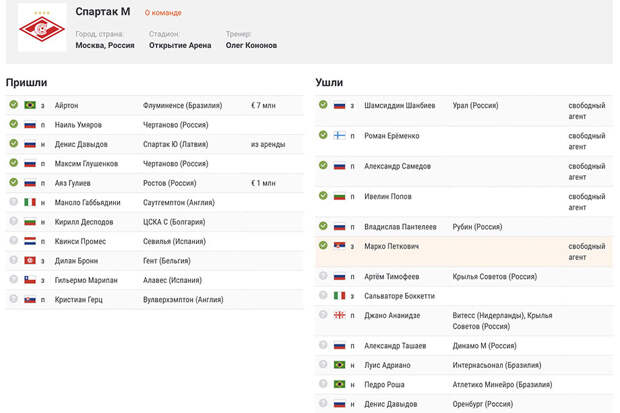620x413 pixels.
Task: Open the 'О команде' link
Action: 163,13
